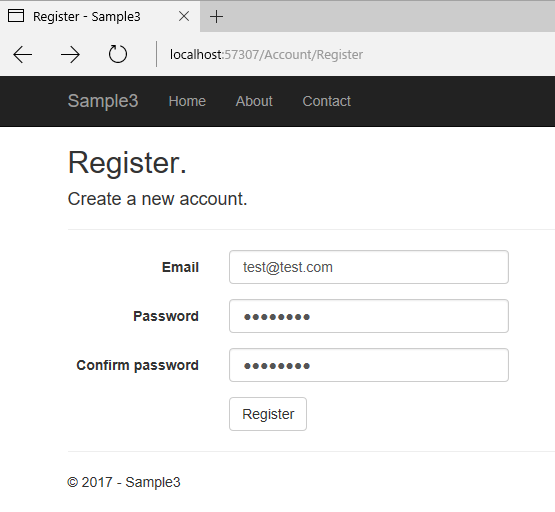Open the About page from navbar

[x=254, y=101]
